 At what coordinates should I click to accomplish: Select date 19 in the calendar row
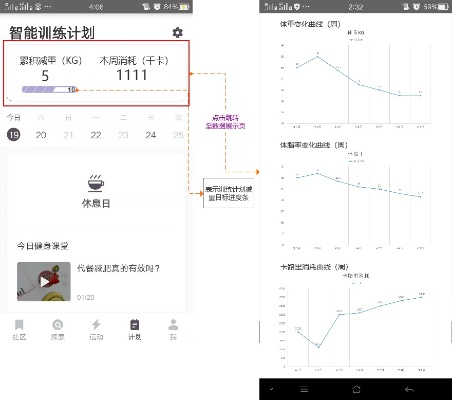tap(14, 135)
